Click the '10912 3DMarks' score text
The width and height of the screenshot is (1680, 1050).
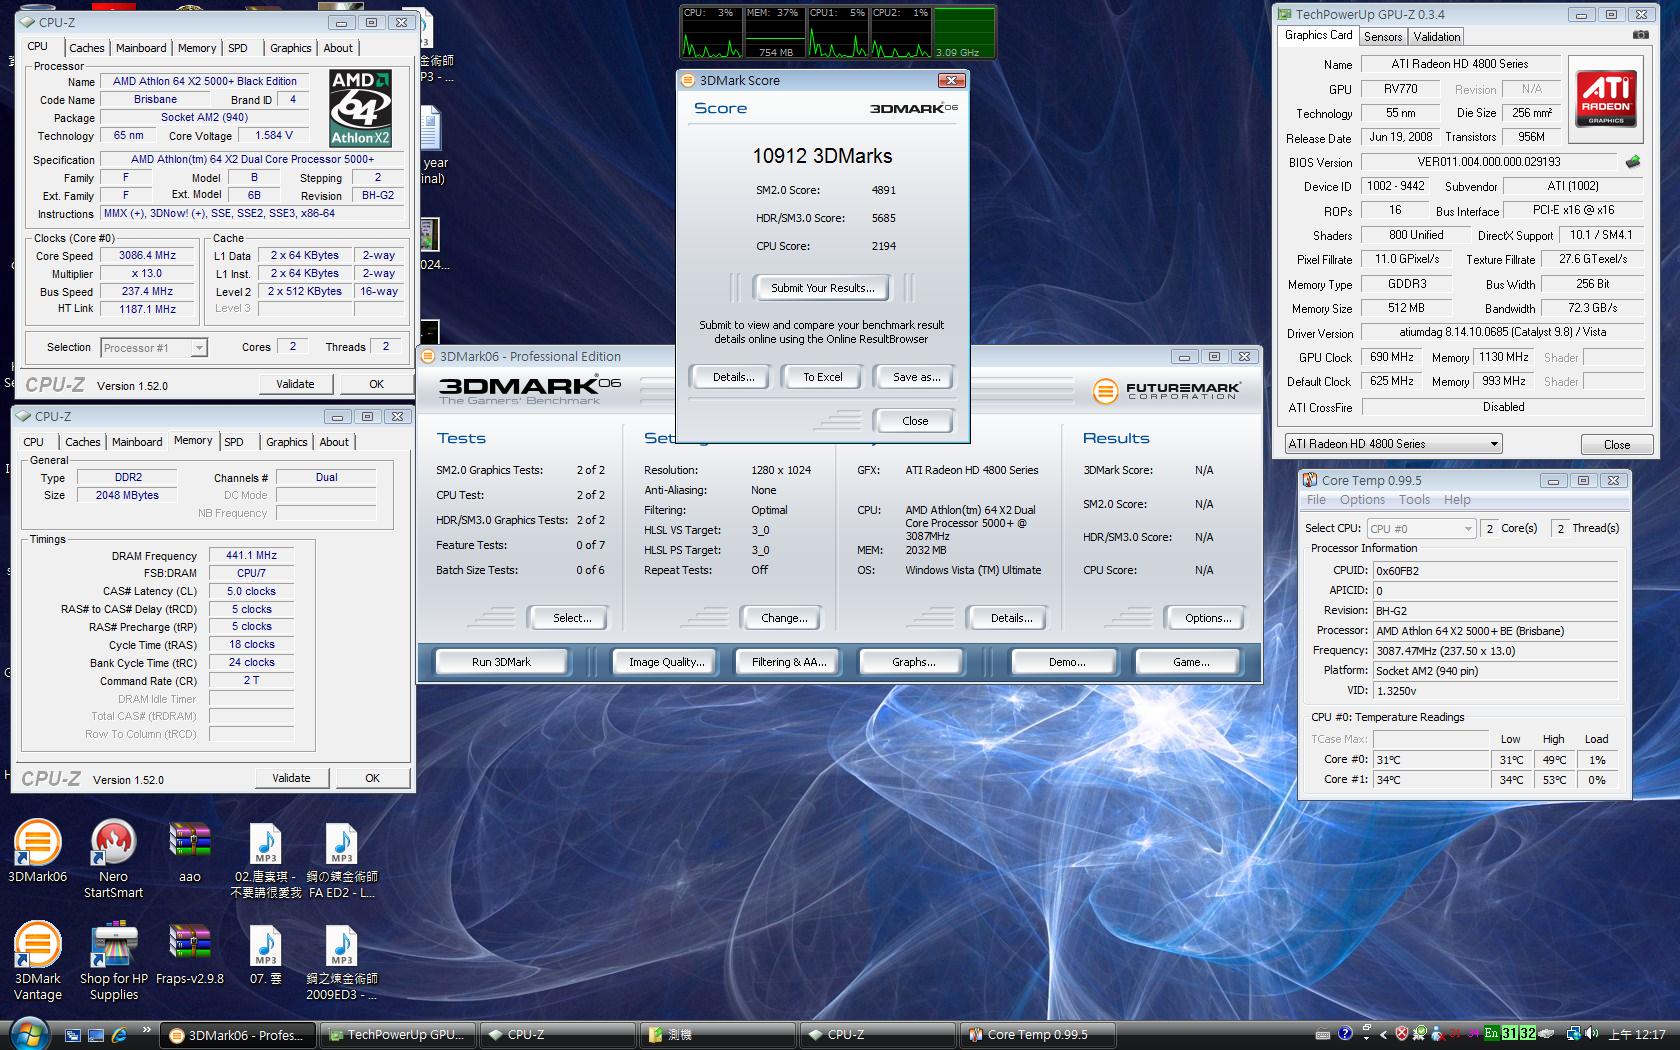pos(822,156)
